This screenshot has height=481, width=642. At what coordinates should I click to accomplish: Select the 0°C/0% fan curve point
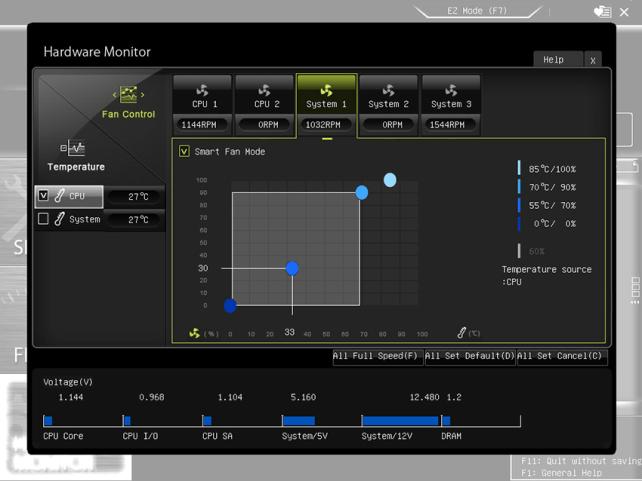[x=230, y=305]
